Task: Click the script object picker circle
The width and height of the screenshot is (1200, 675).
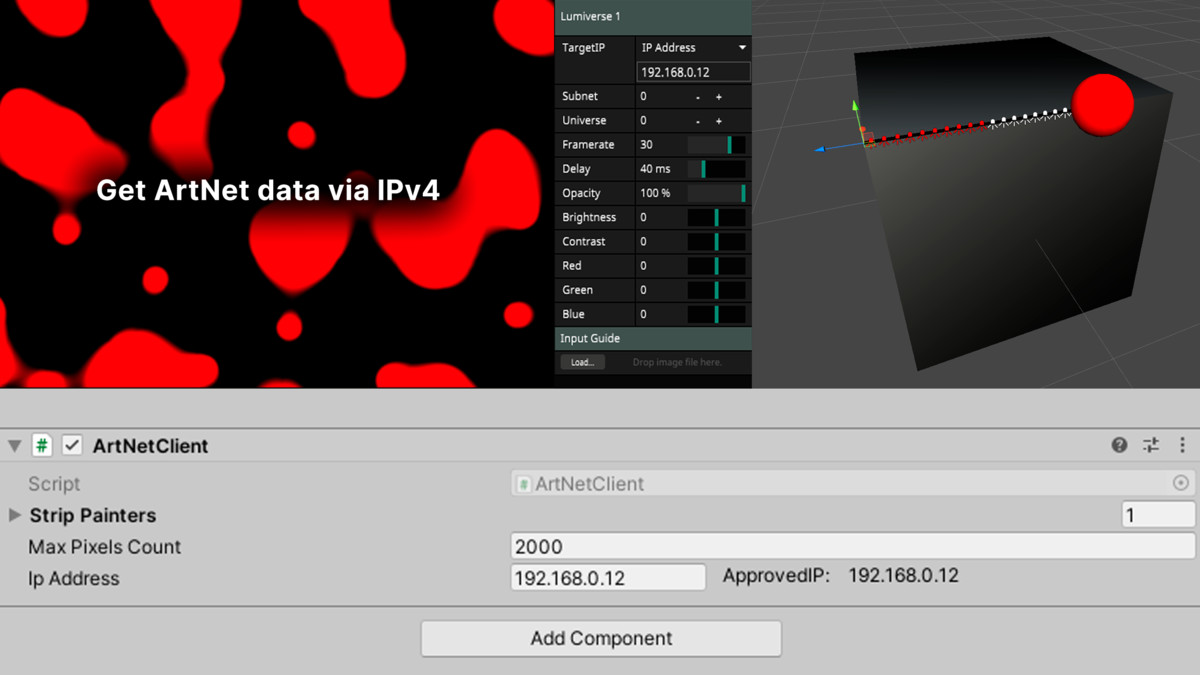Action: [x=1181, y=483]
